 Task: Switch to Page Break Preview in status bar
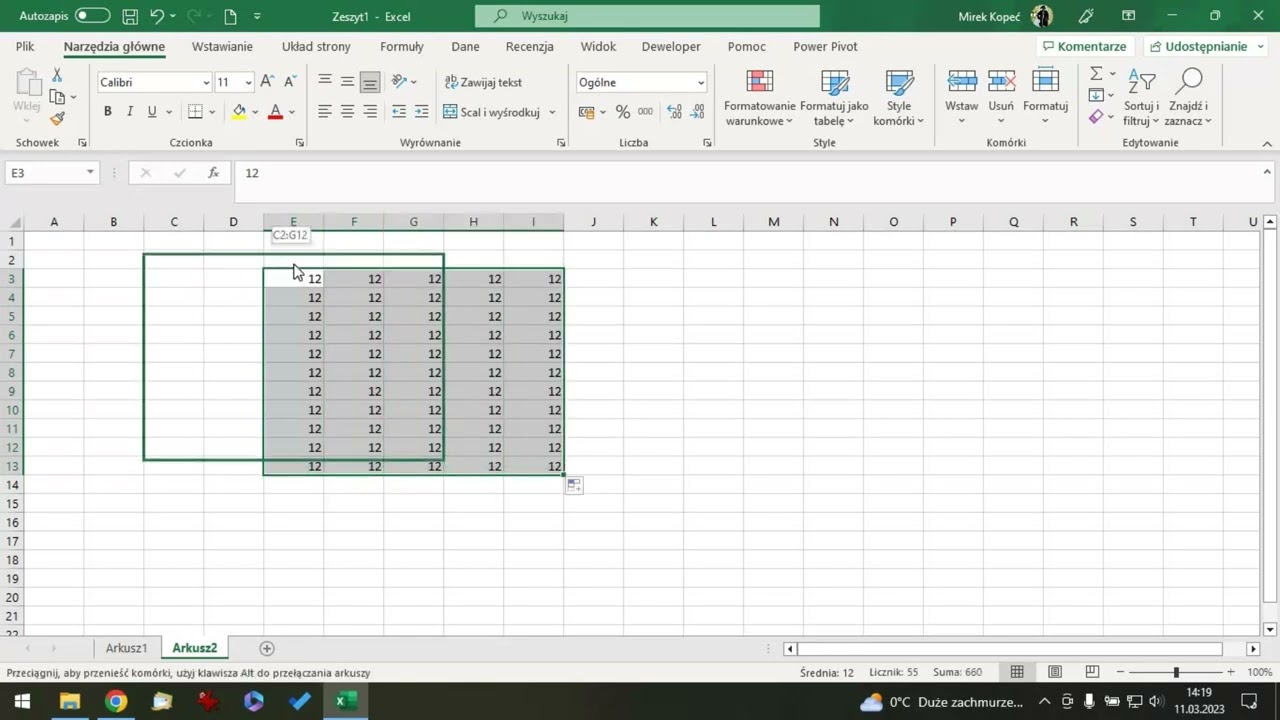1092,672
